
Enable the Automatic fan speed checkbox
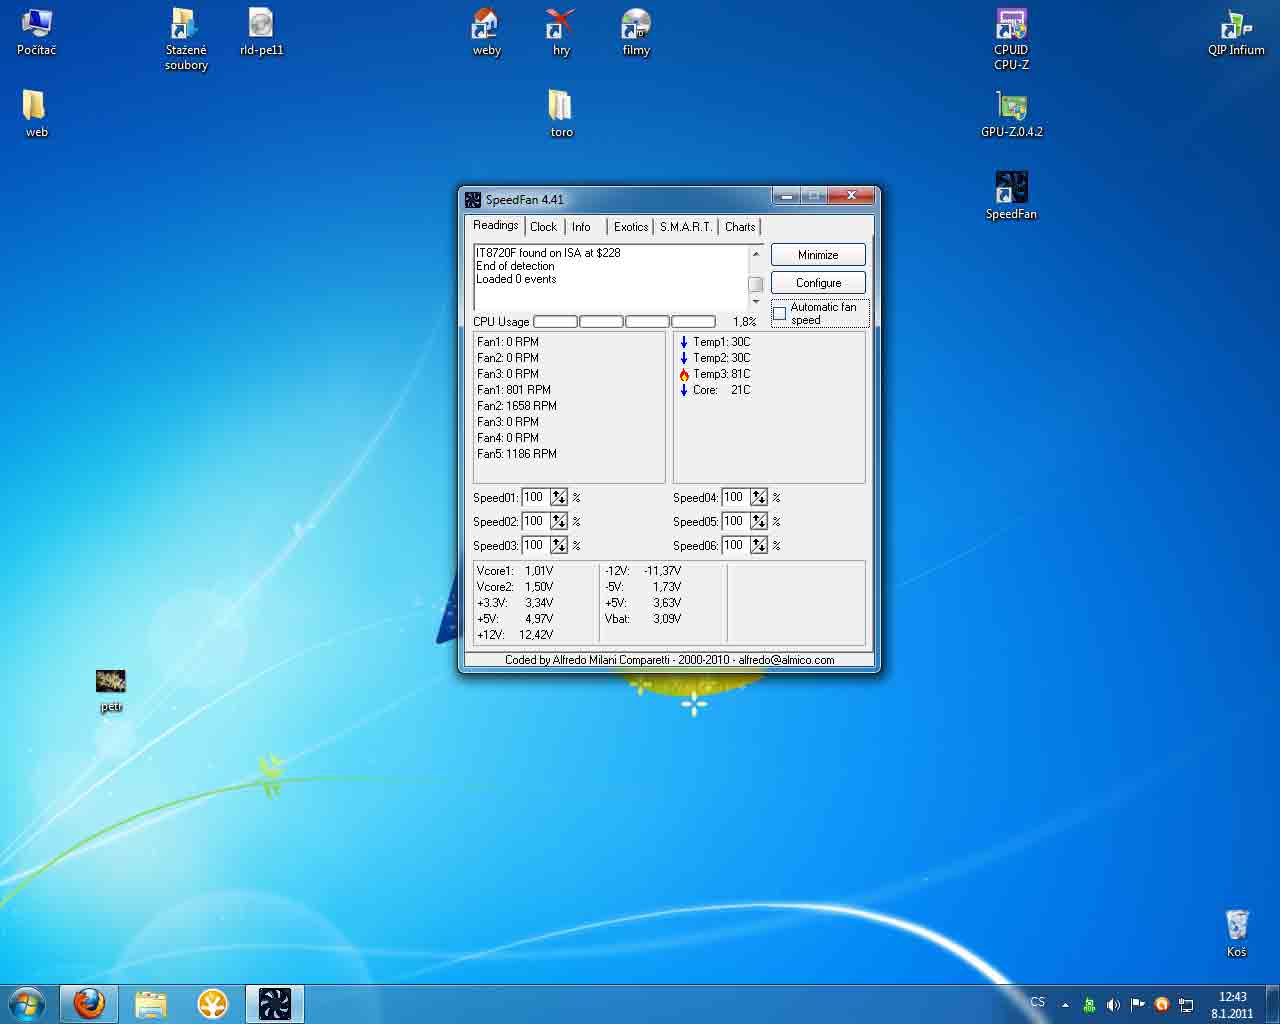click(x=780, y=314)
